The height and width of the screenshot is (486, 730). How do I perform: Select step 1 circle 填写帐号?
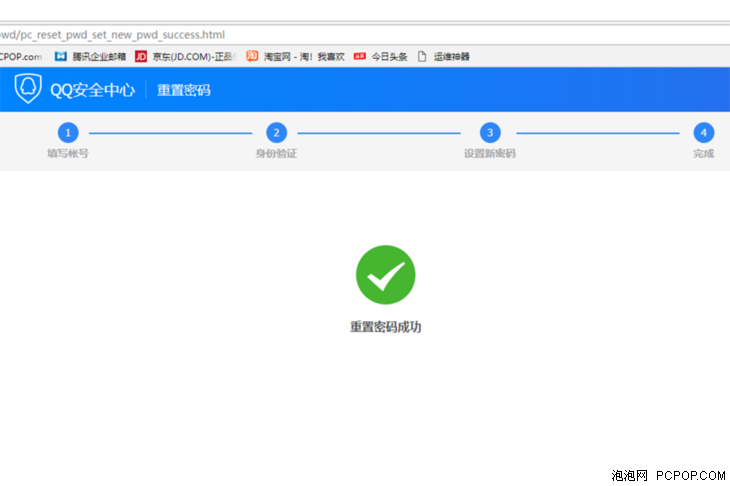(67, 133)
